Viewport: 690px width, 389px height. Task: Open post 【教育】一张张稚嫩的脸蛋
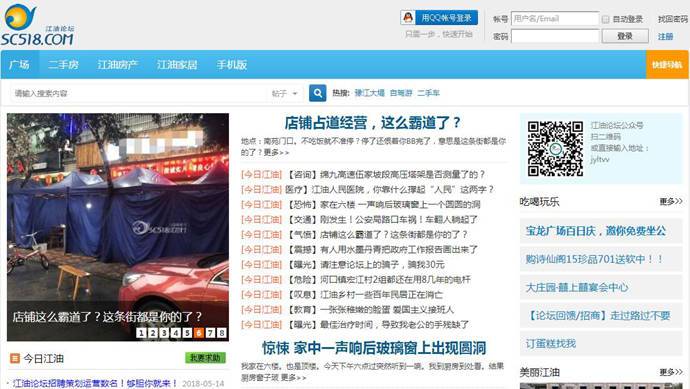pyautogui.click(x=370, y=309)
